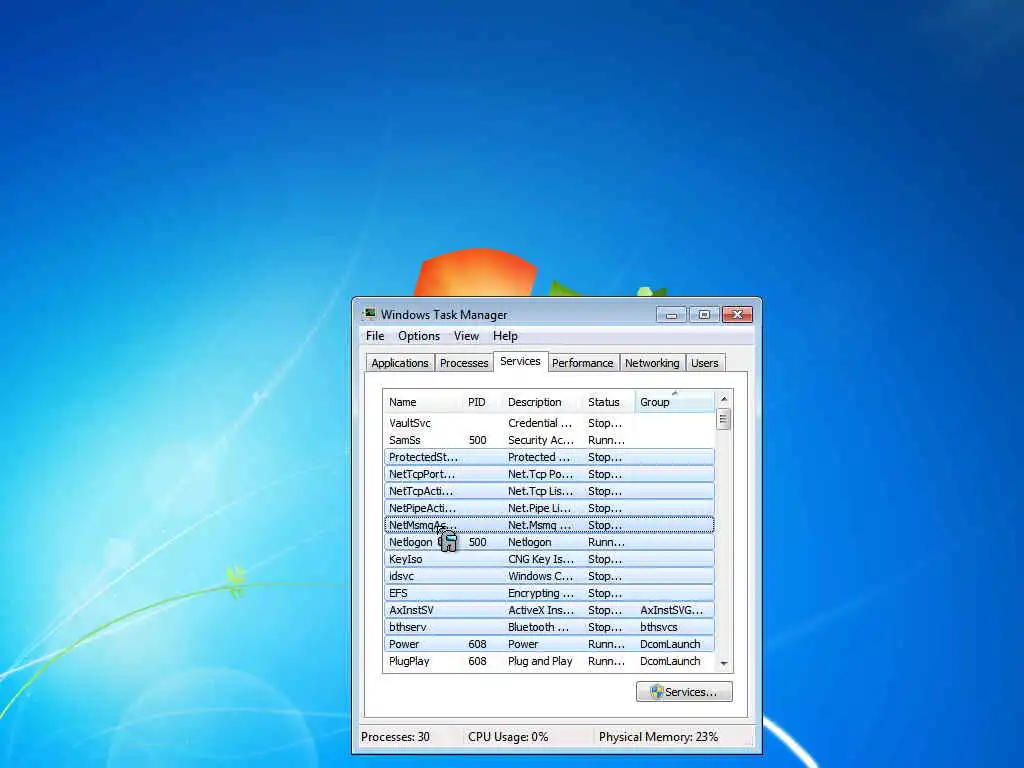This screenshot has width=1024, height=768.
Task: Maximize the Task Manager window
Action: coord(704,315)
